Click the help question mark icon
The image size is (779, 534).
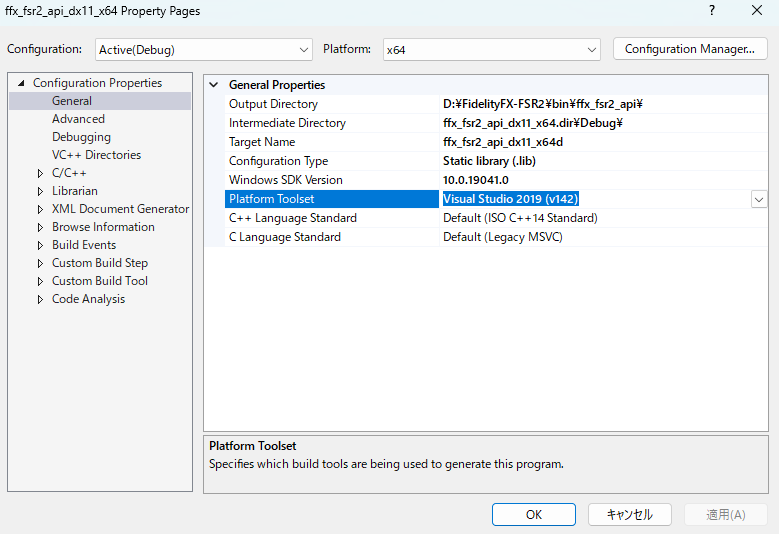pyautogui.click(x=712, y=11)
